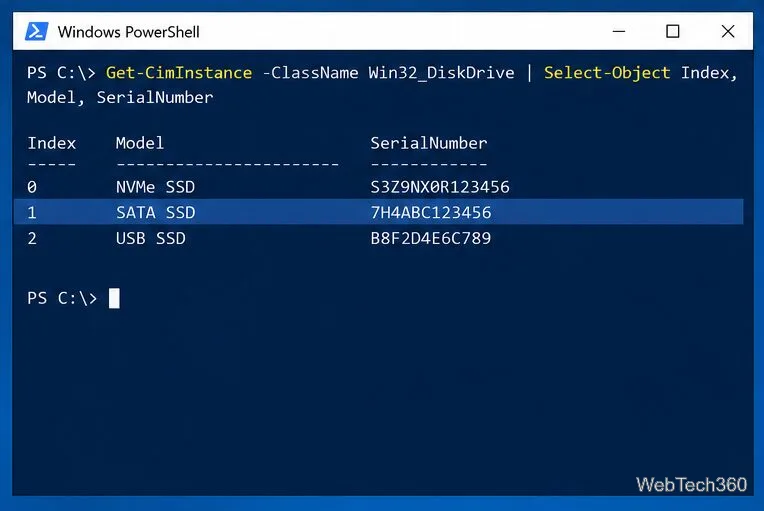
Task: Click serial number B8F2D4E6C789
Action: click(431, 238)
